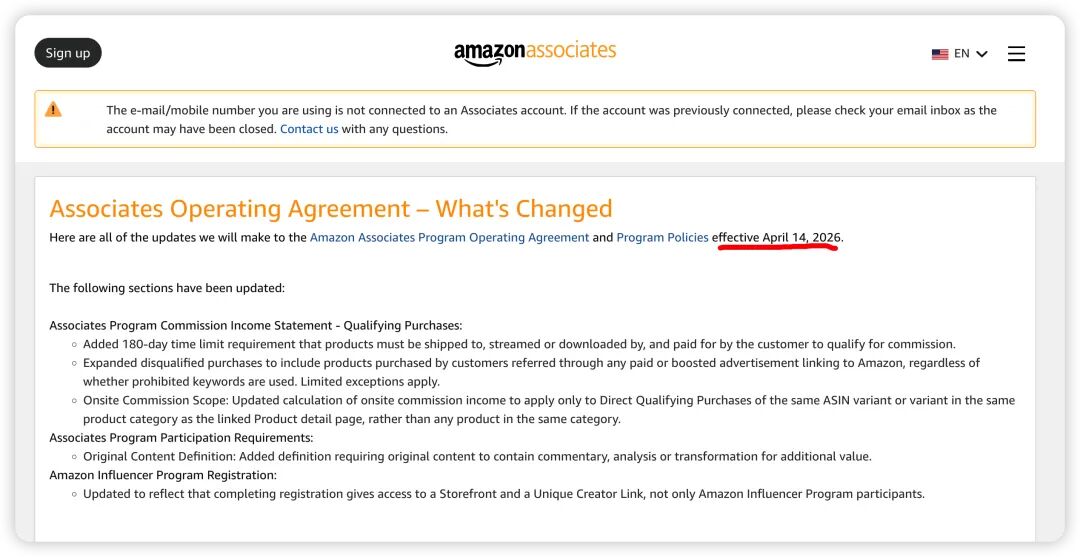The width and height of the screenshot is (1080, 557).
Task: Click the Original Content Definition bullet circle
Action: (74, 457)
